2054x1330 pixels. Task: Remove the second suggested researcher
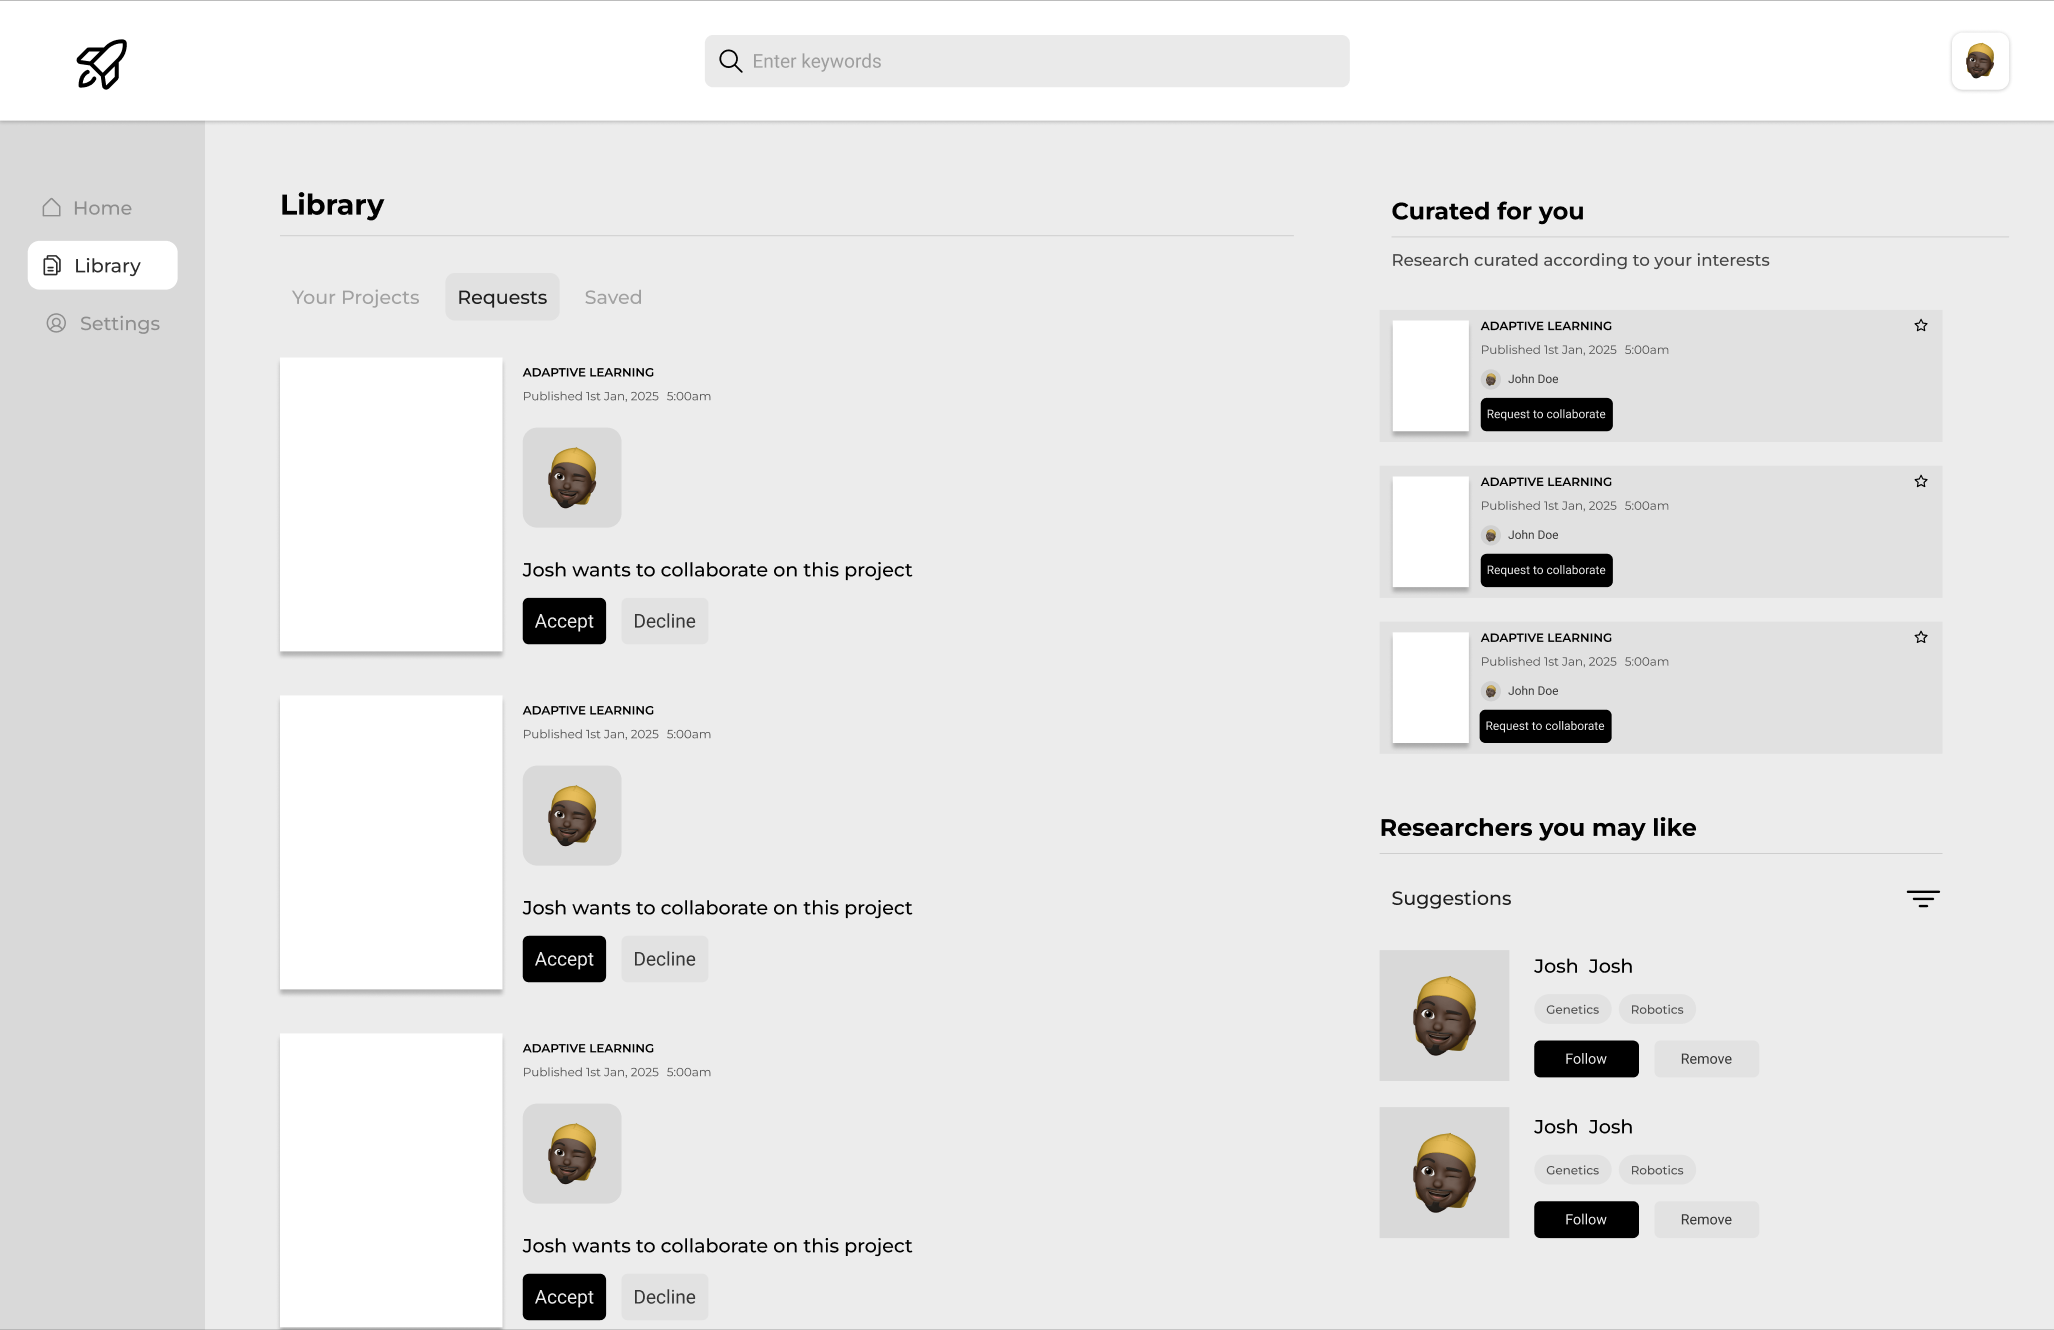tap(1705, 1220)
